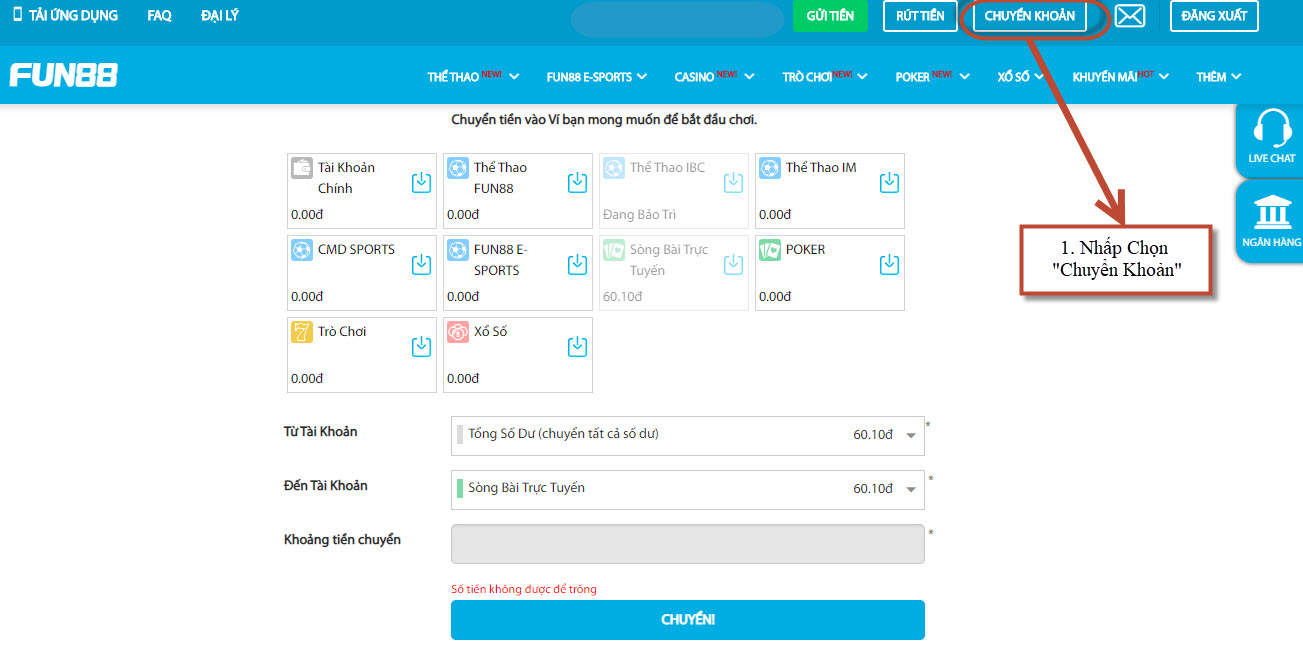This screenshot has height=657, width=1303.
Task: Expand the Casino menu
Action: (714, 77)
